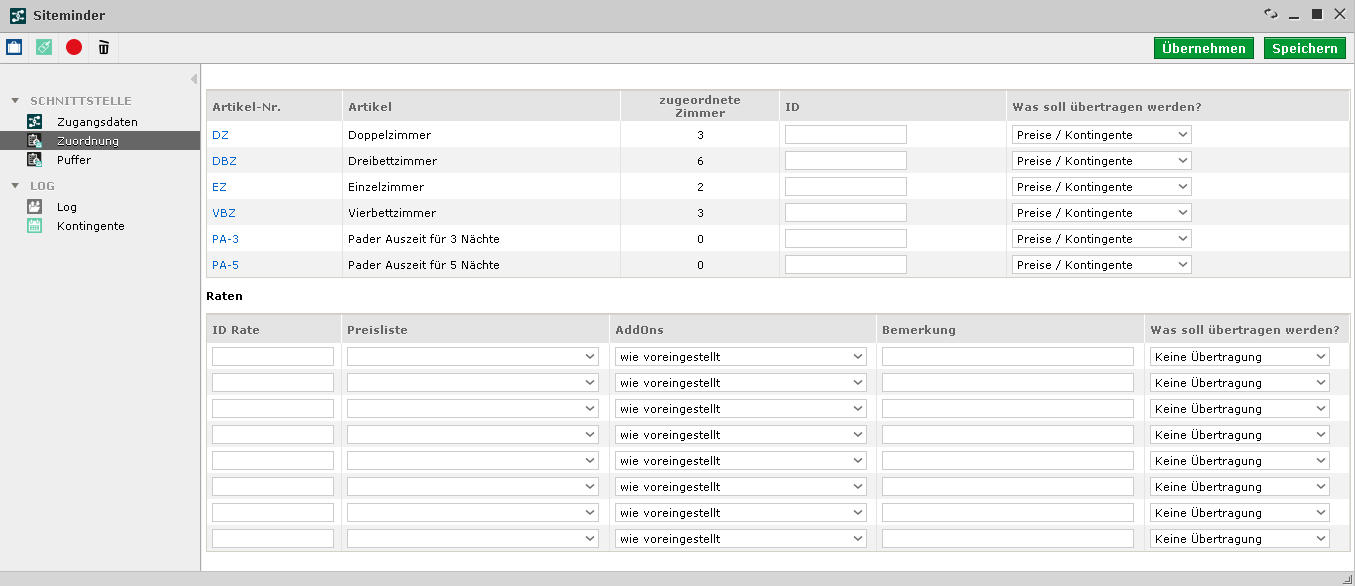Click the ID Rate field in last Raten row
Image resolution: width=1355 pixels, height=586 pixels.
273,539
